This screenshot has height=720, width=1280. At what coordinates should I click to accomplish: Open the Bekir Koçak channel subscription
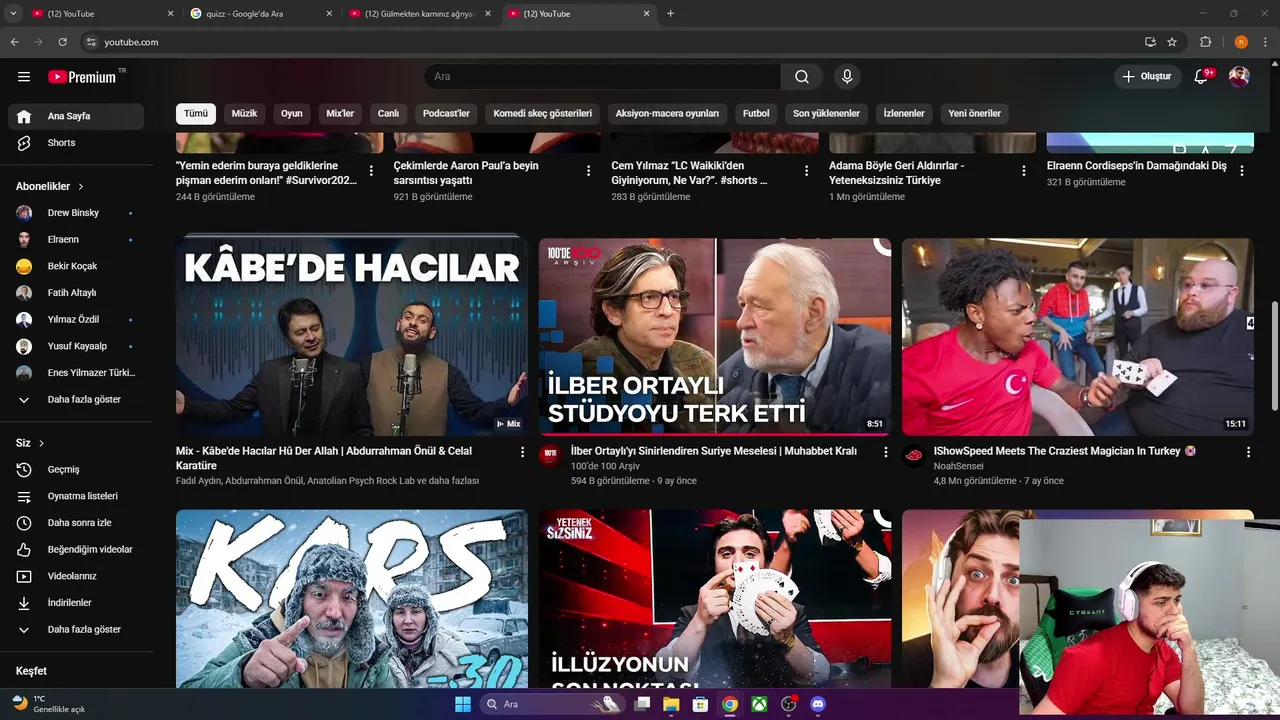76,266
